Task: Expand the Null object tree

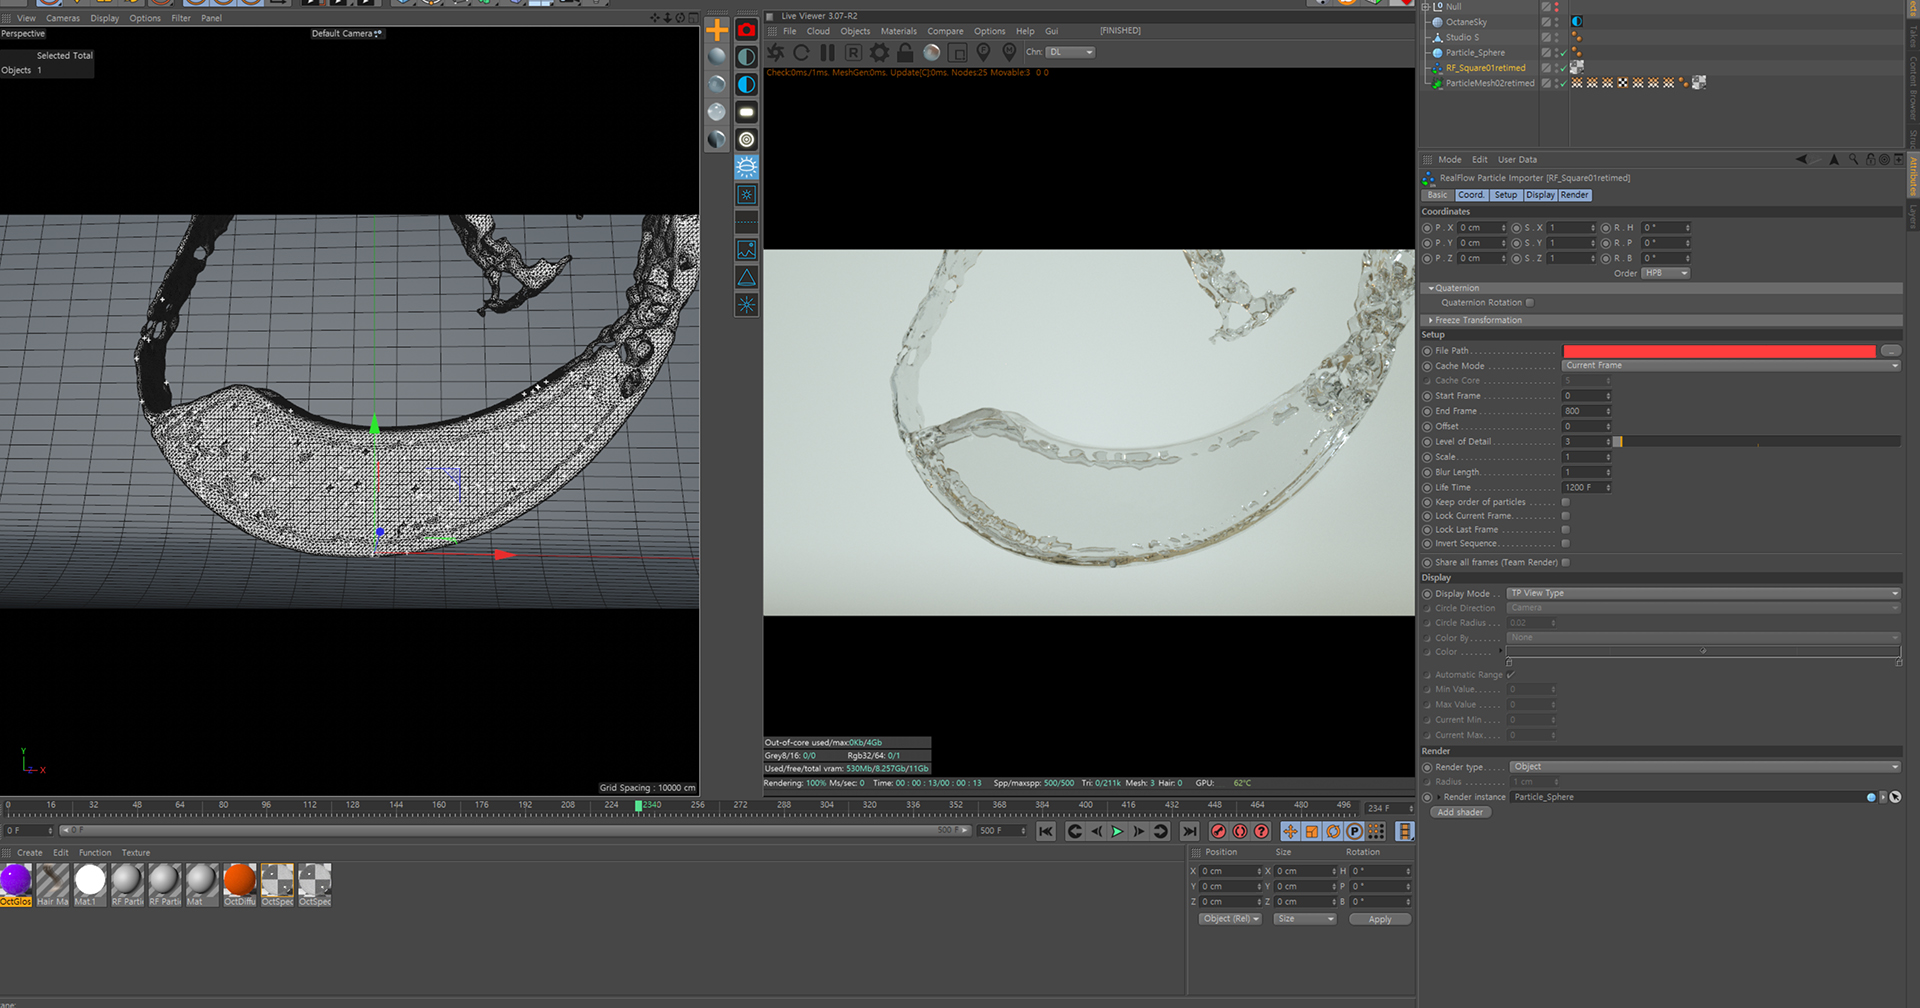Action: click(1426, 6)
